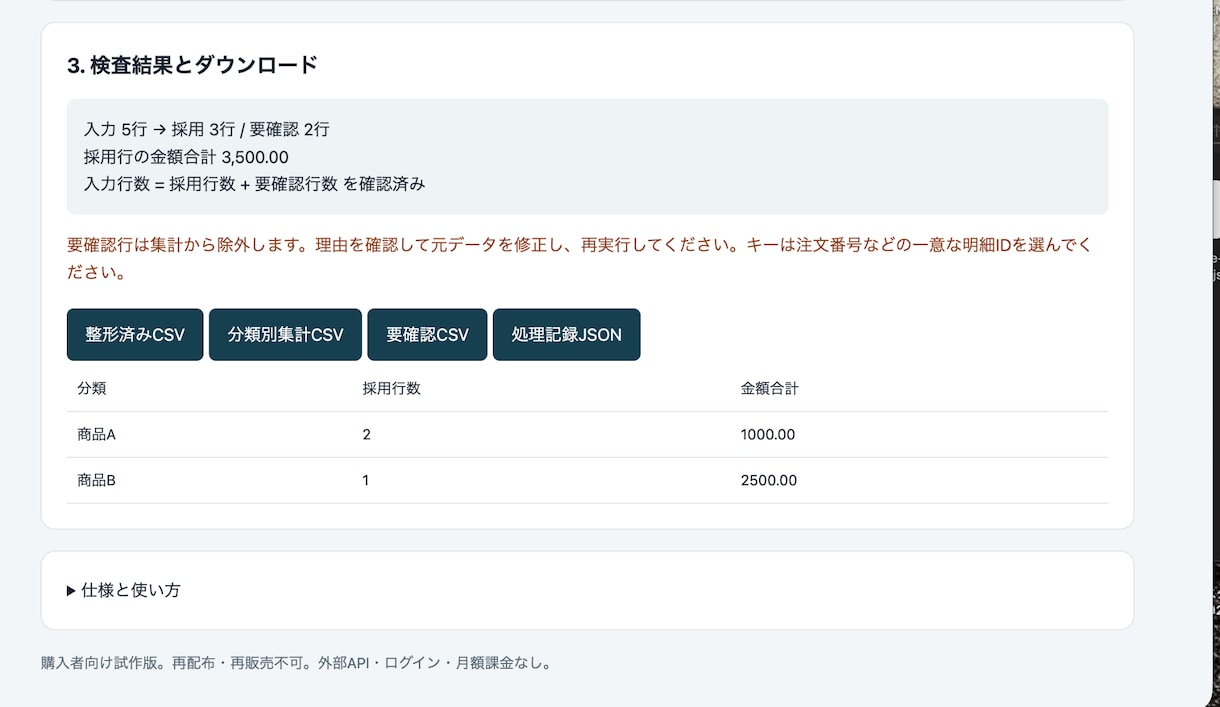This screenshot has width=1220, height=707.
Task: Select the 商品A cell
Action: pyautogui.click(x=97, y=435)
